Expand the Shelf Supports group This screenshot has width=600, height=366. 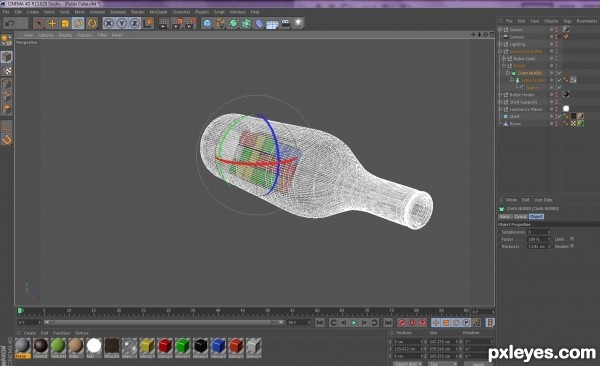(x=500, y=102)
